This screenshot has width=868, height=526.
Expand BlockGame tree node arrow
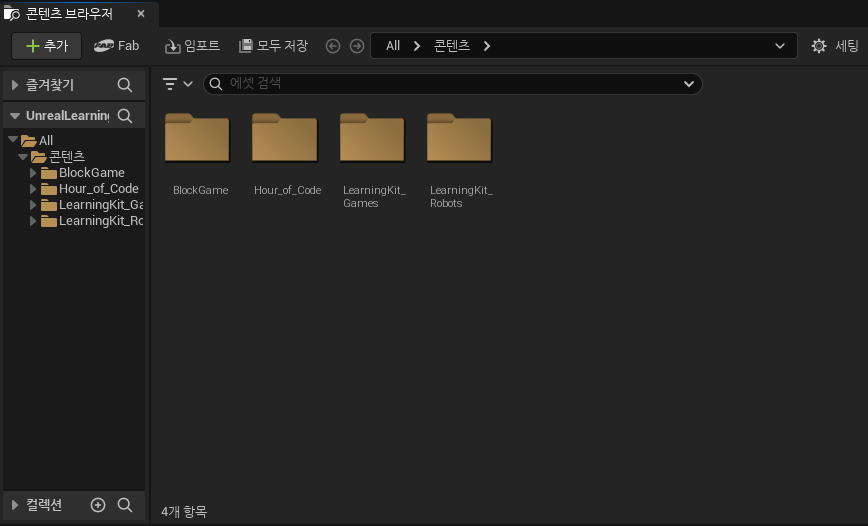tap(33, 173)
